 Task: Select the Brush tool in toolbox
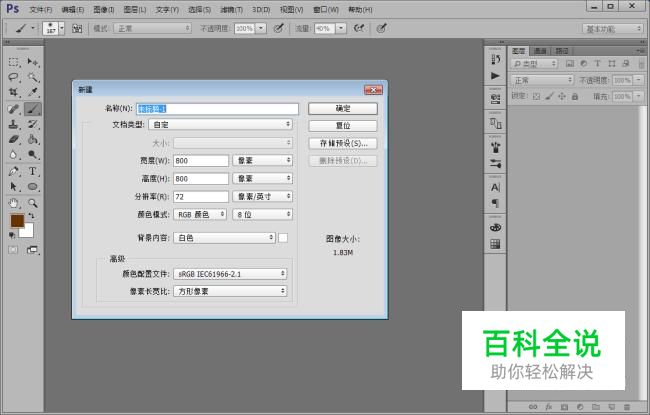click(x=32, y=109)
